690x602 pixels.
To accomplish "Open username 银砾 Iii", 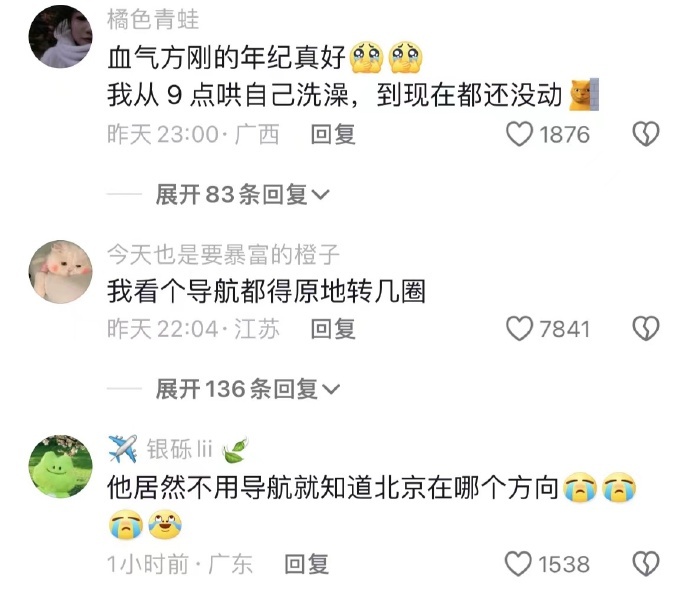I will coord(180,449).
